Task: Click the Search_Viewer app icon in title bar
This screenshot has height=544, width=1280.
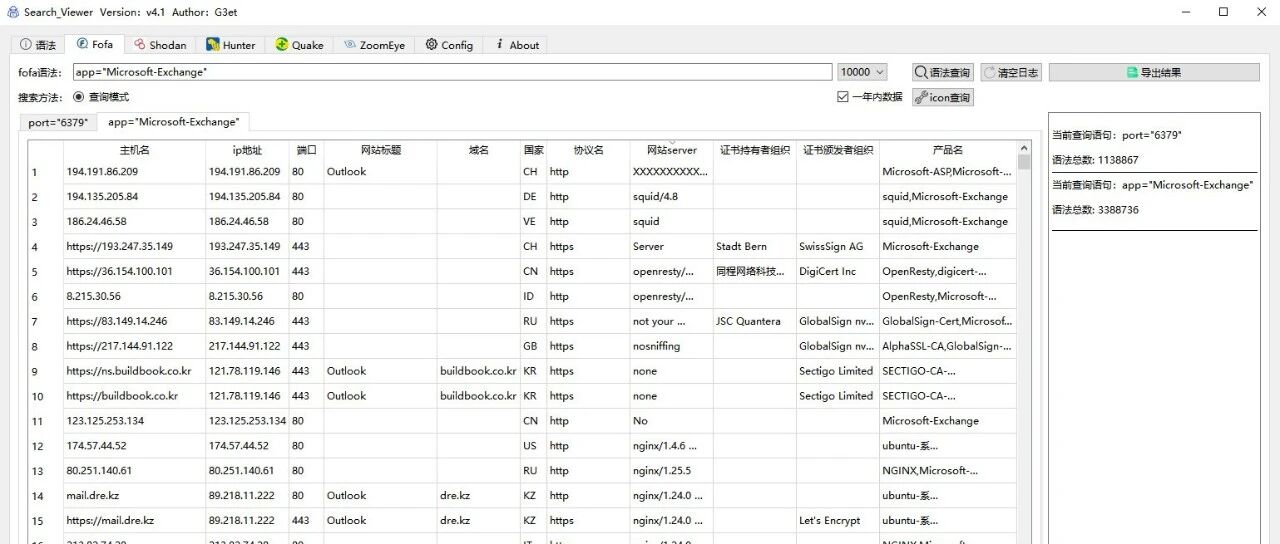Action: point(12,11)
